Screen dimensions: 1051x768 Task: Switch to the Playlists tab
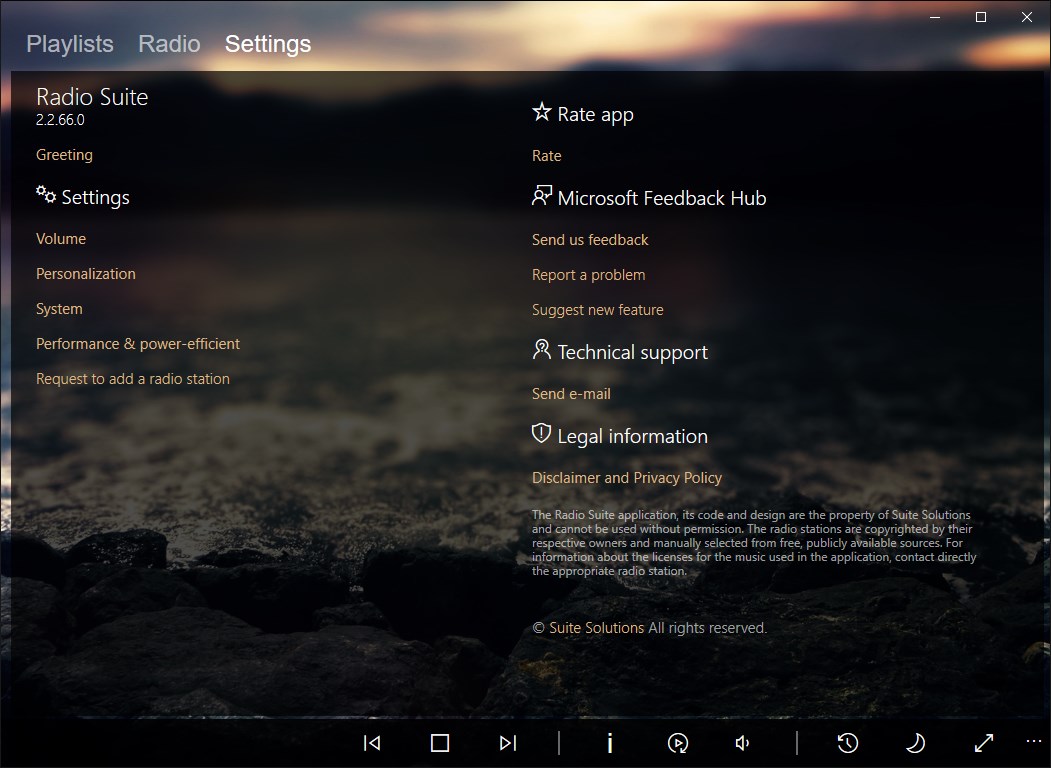[70, 44]
